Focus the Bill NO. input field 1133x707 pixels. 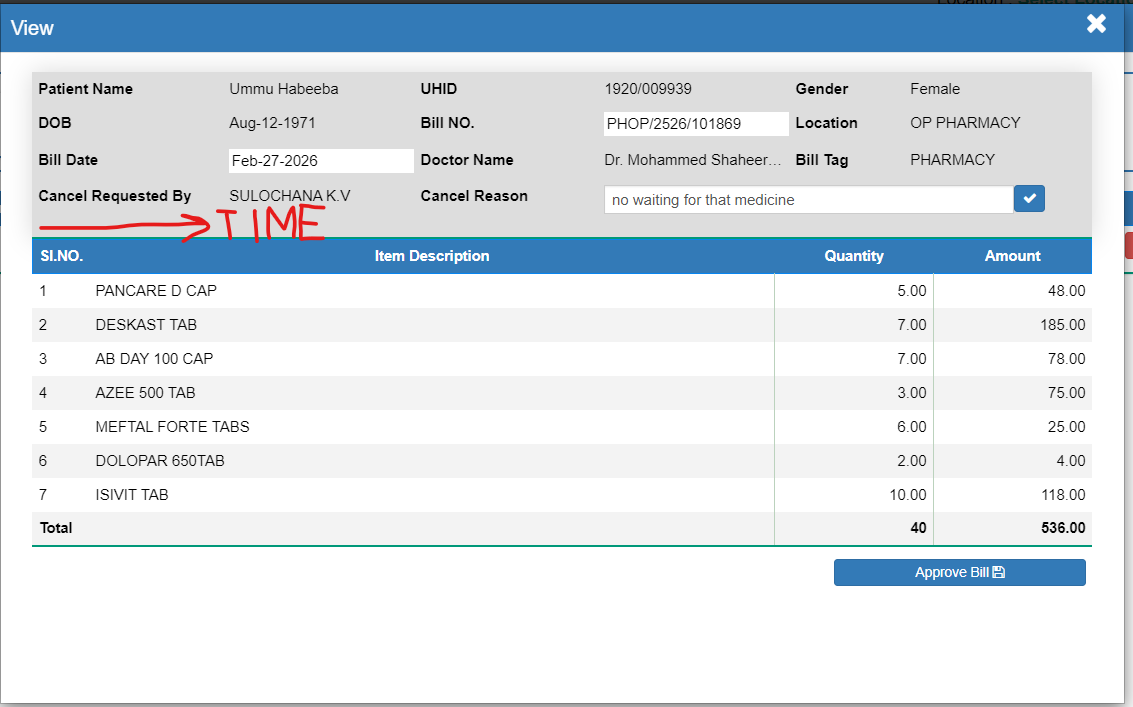(x=696, y=124)
